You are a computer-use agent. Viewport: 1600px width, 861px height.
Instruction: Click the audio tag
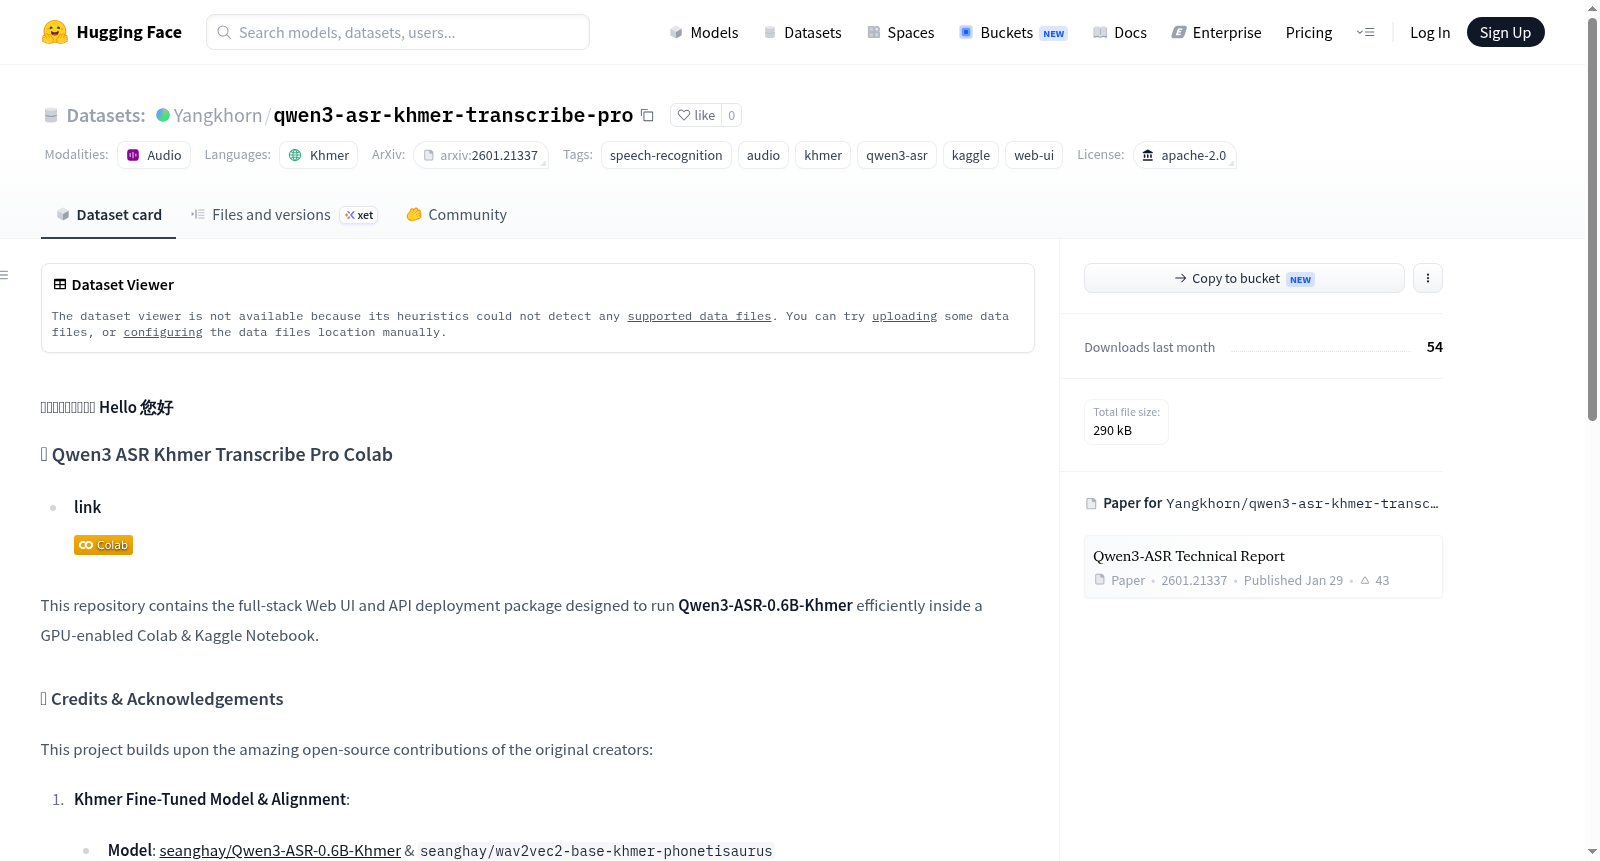pos(763,155)
